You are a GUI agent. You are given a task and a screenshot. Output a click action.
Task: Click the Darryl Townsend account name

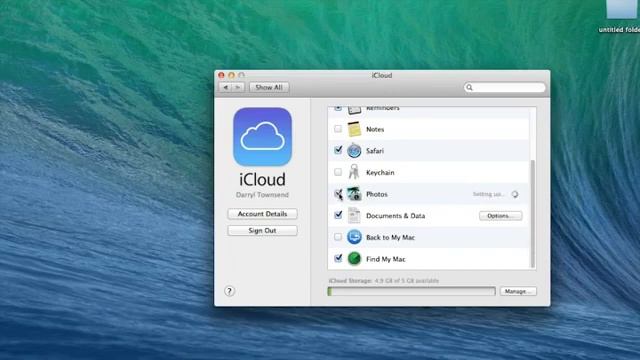pyautogui.click(x=262, y=195)
